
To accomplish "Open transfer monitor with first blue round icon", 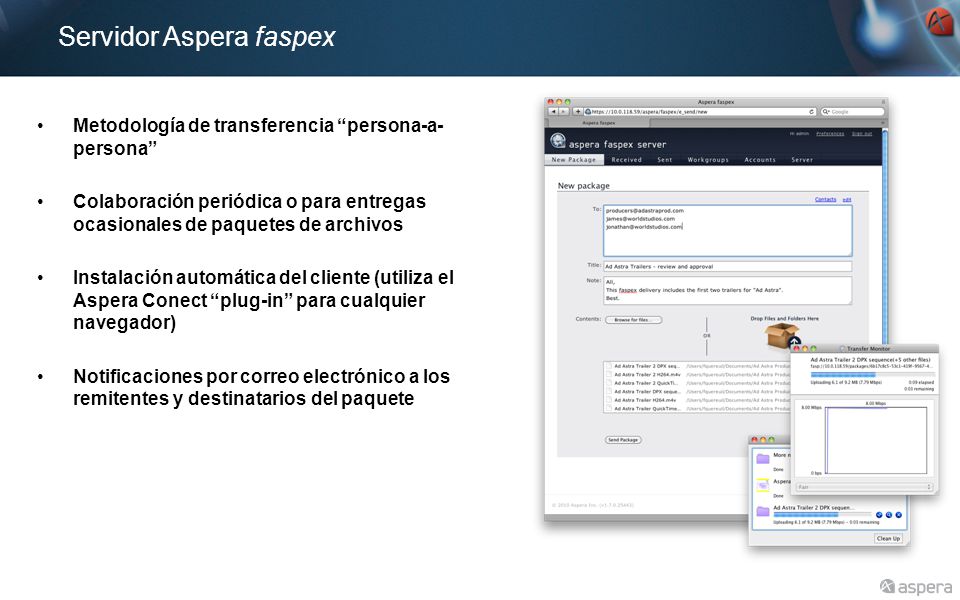I will pyautogui.click(x=879, y=515).
